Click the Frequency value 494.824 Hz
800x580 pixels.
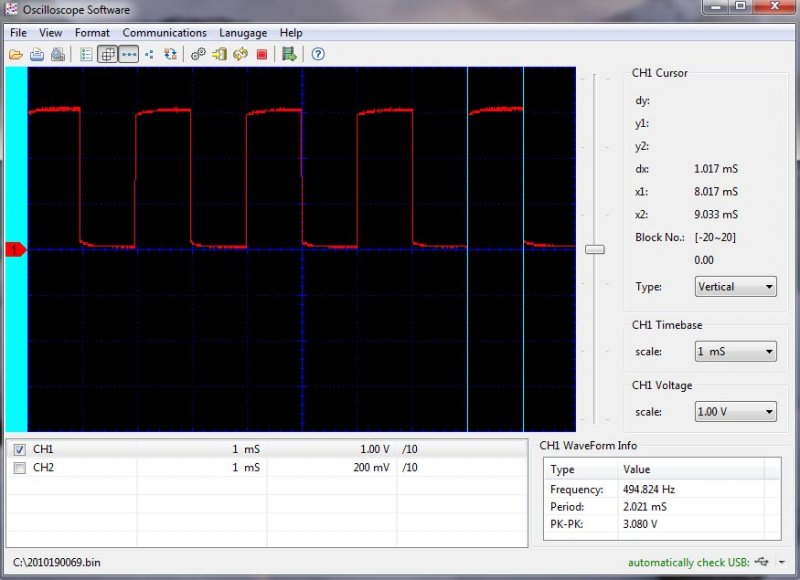[648, 489]
